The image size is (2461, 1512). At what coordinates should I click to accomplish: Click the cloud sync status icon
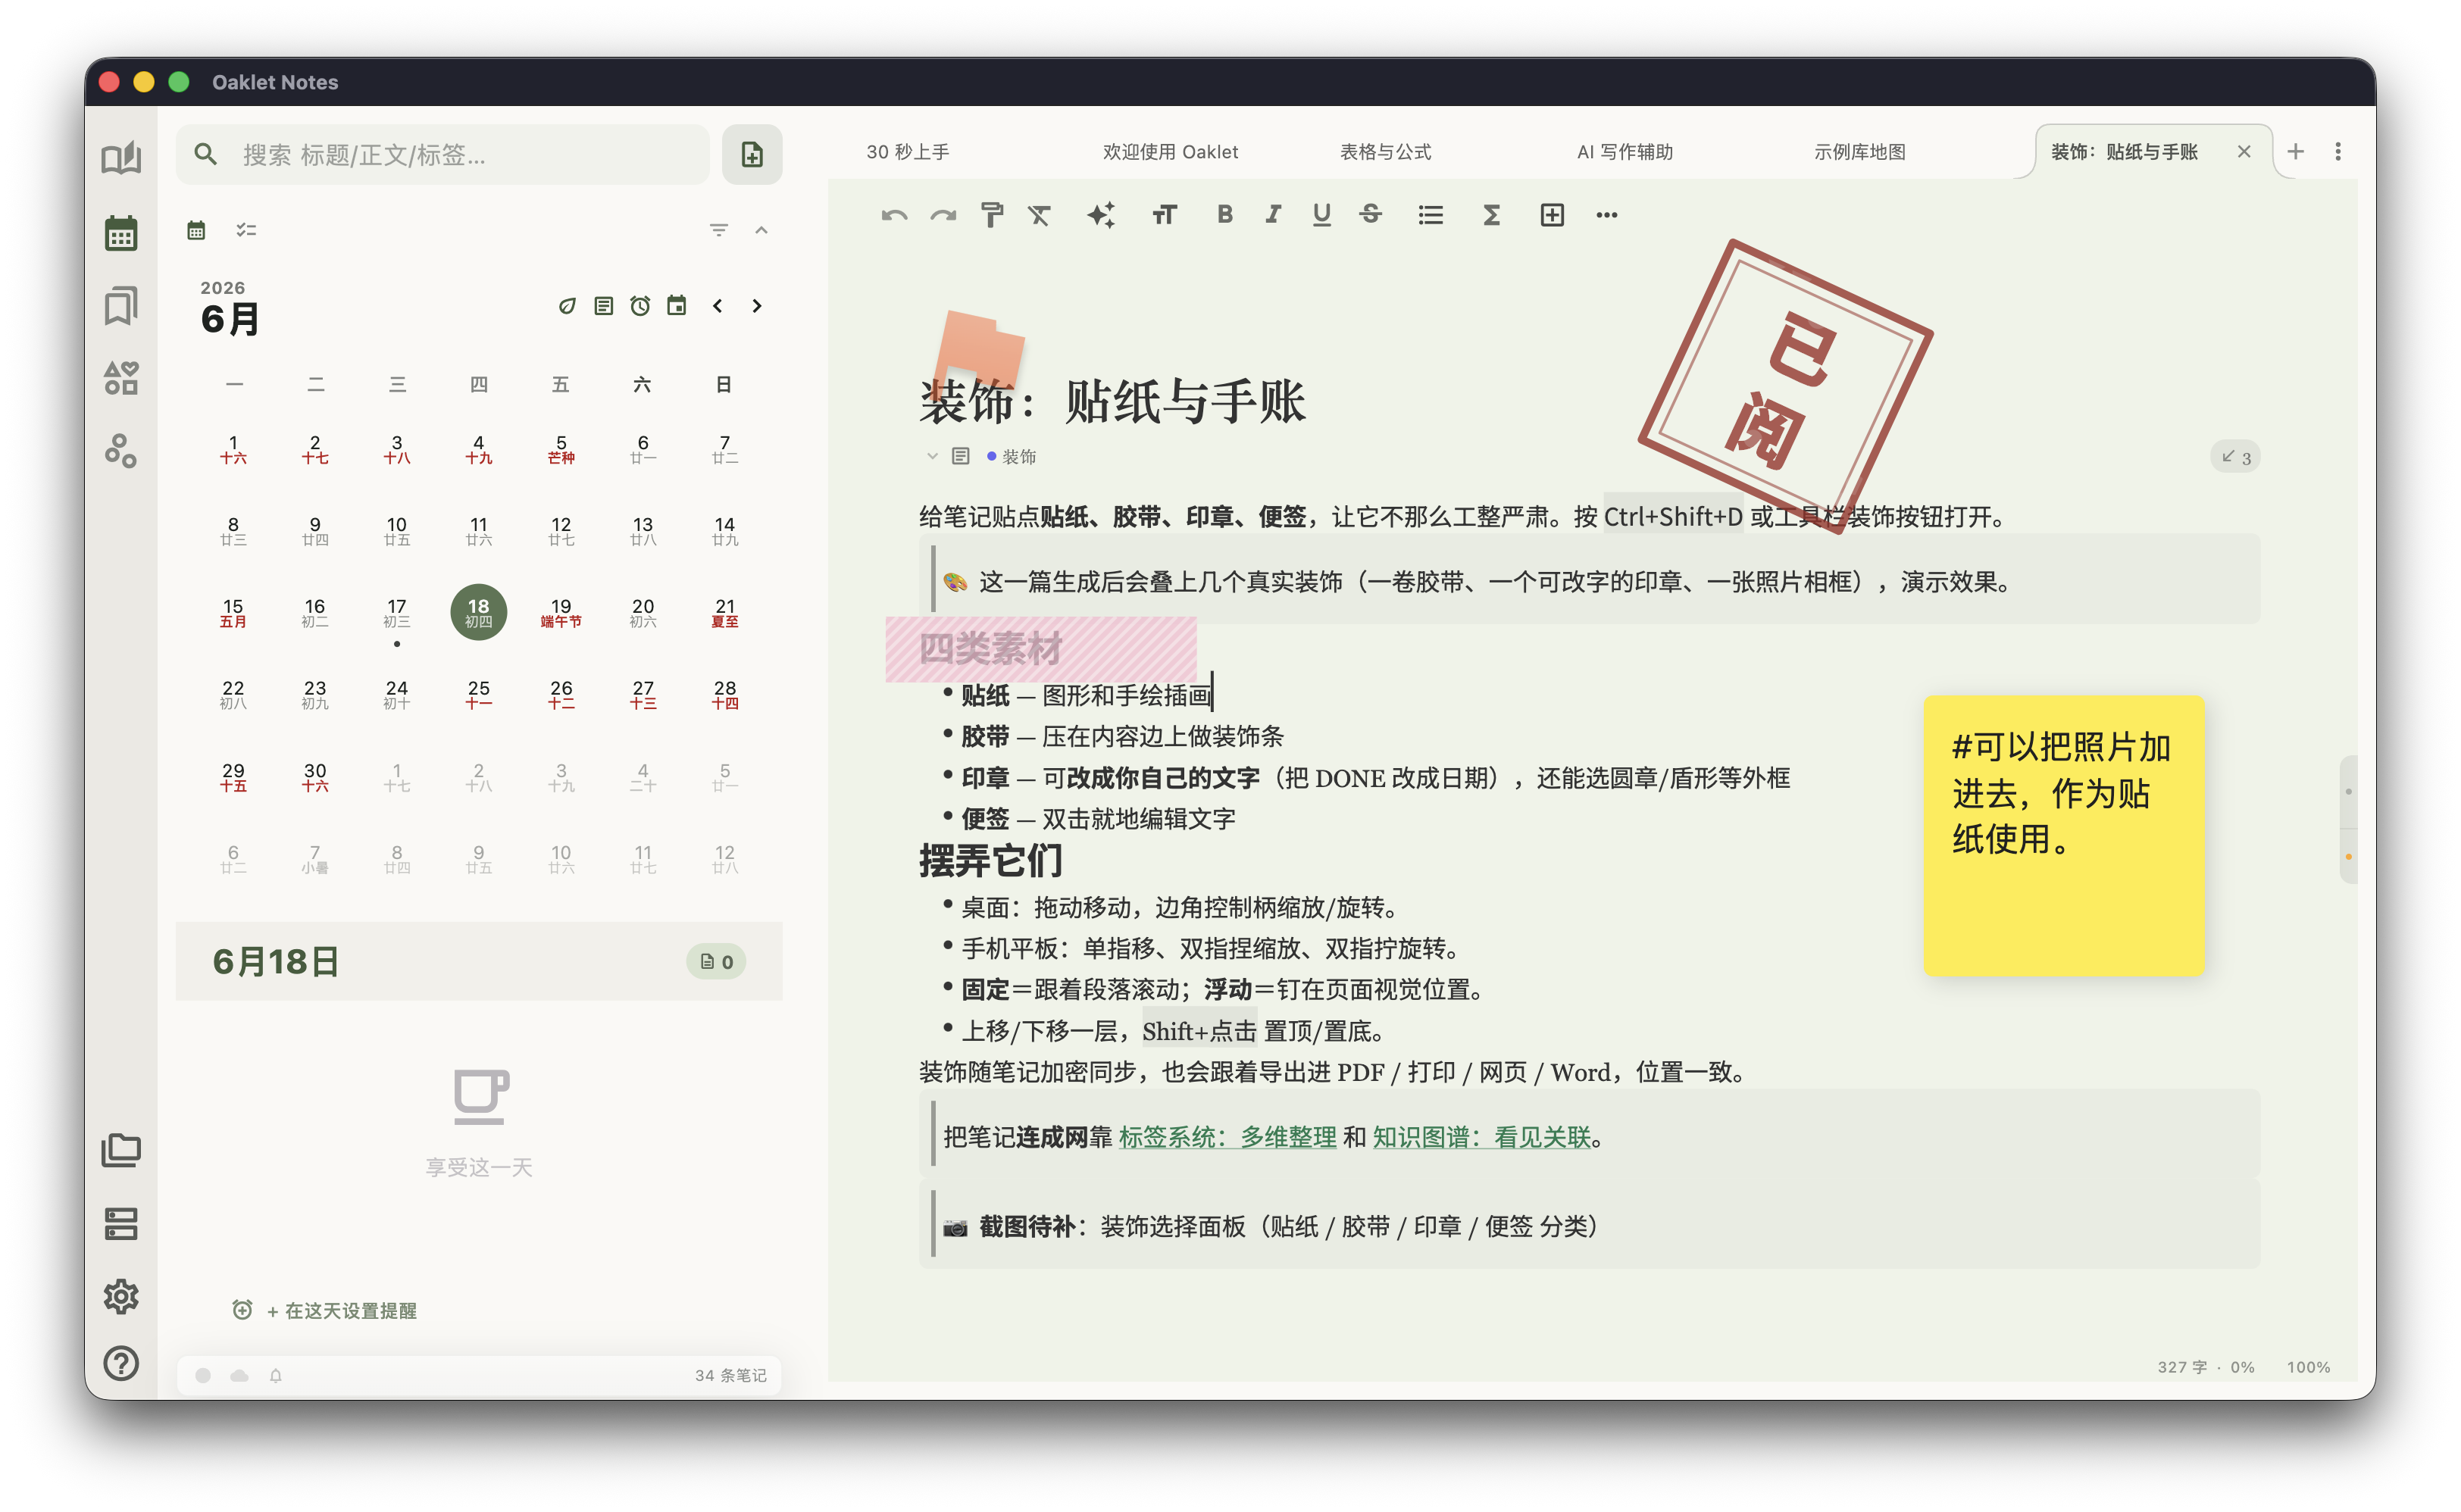[x=240, y=1375]
